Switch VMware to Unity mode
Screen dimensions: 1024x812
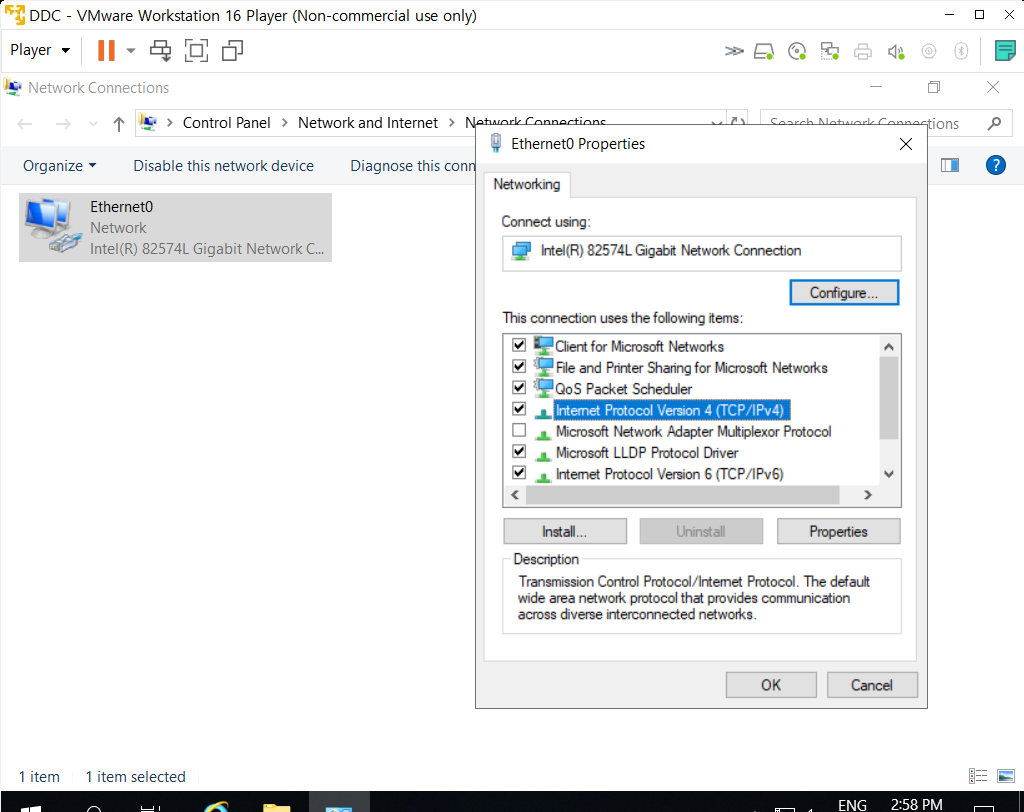tap(232, 50)
